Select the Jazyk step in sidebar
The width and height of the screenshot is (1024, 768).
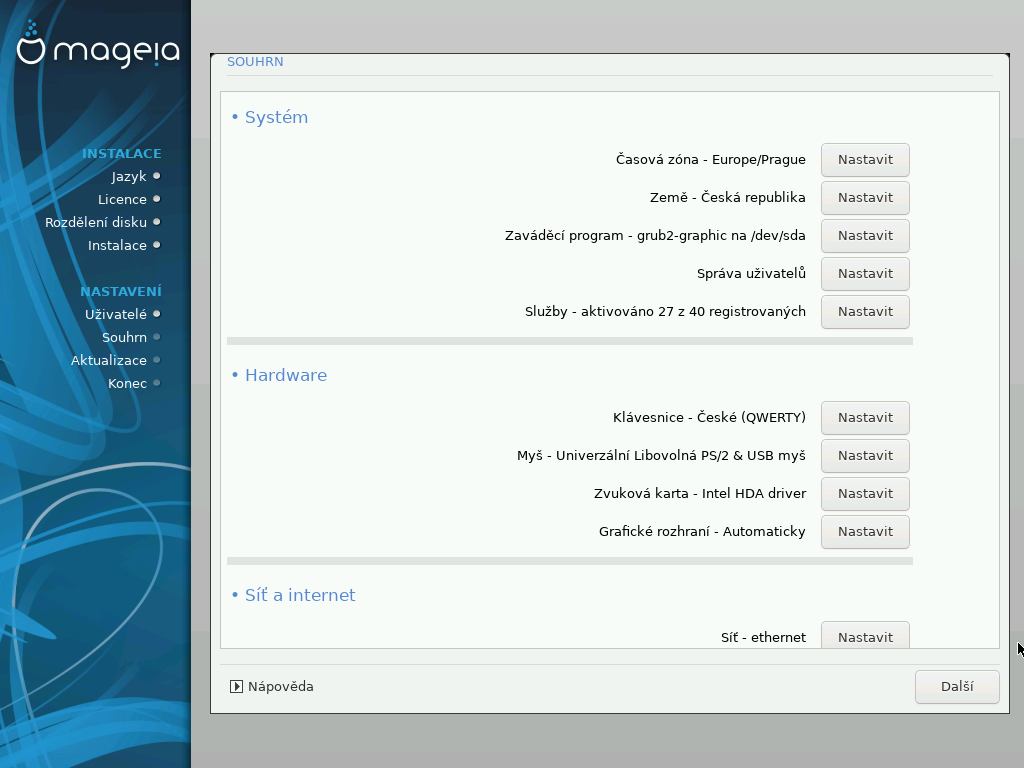pyautogui.click(x=129, y=176)
